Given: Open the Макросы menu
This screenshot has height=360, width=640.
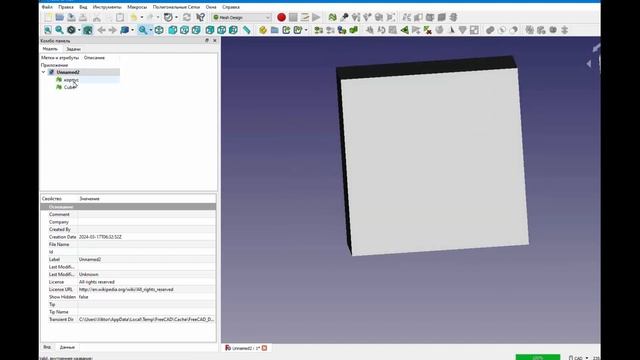Looking at the screenshot, I should pyautogui.click(x=137, y=7).
